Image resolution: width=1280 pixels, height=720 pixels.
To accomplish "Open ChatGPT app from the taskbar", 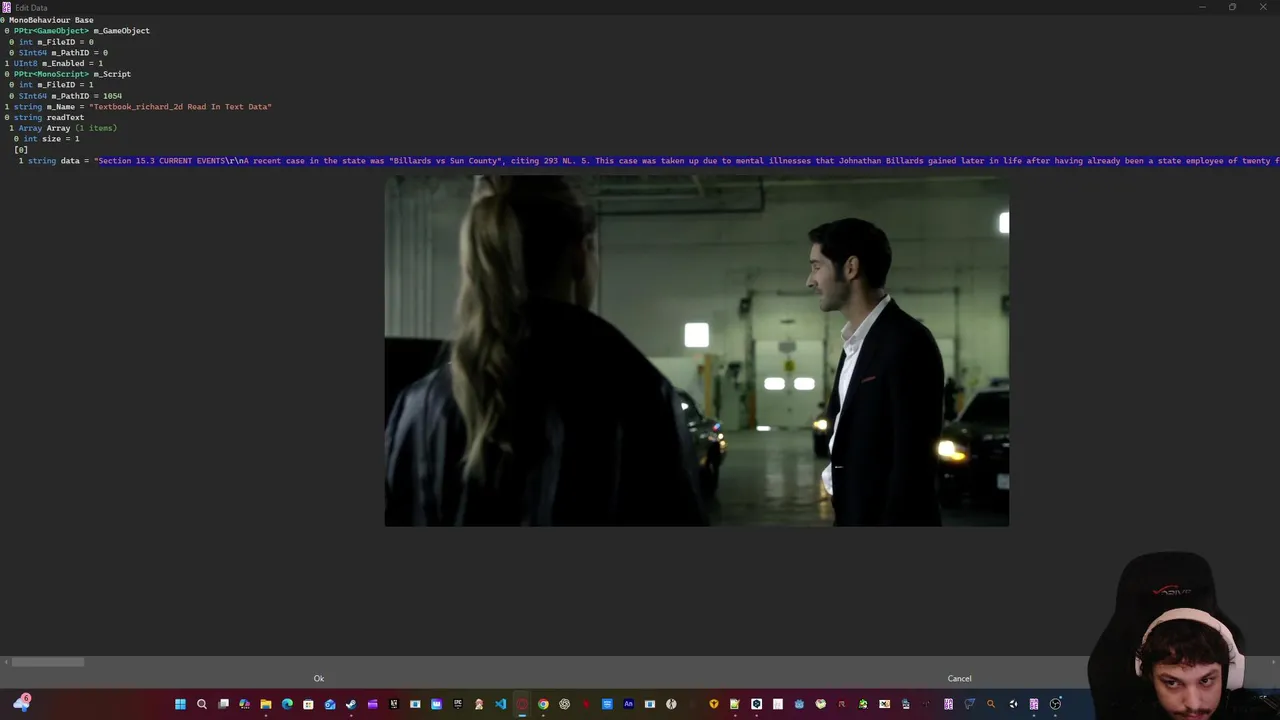I will (565, 704).
